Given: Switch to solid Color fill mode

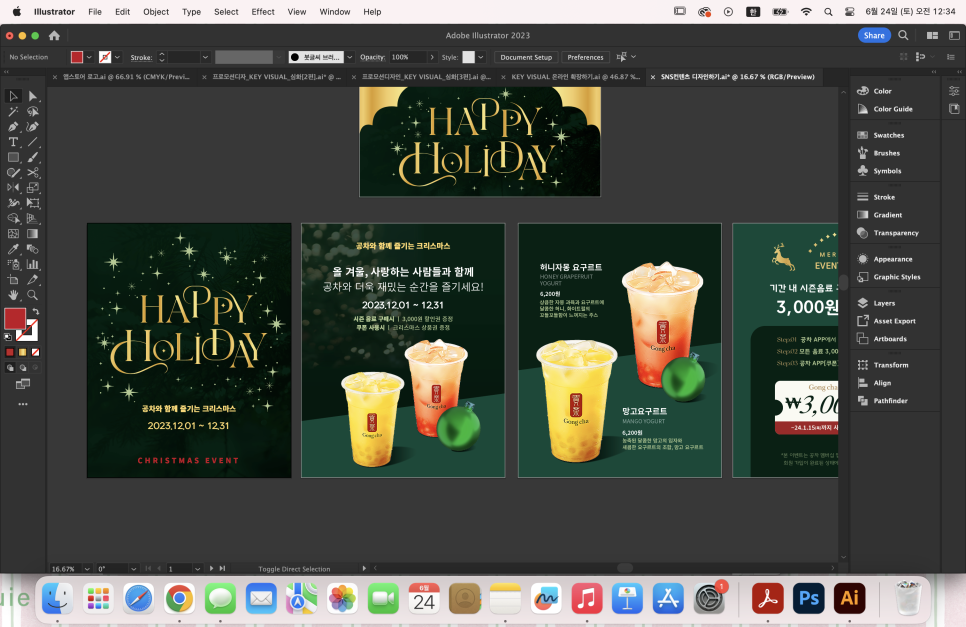Looking at the screenshot, I should [10, 352].
